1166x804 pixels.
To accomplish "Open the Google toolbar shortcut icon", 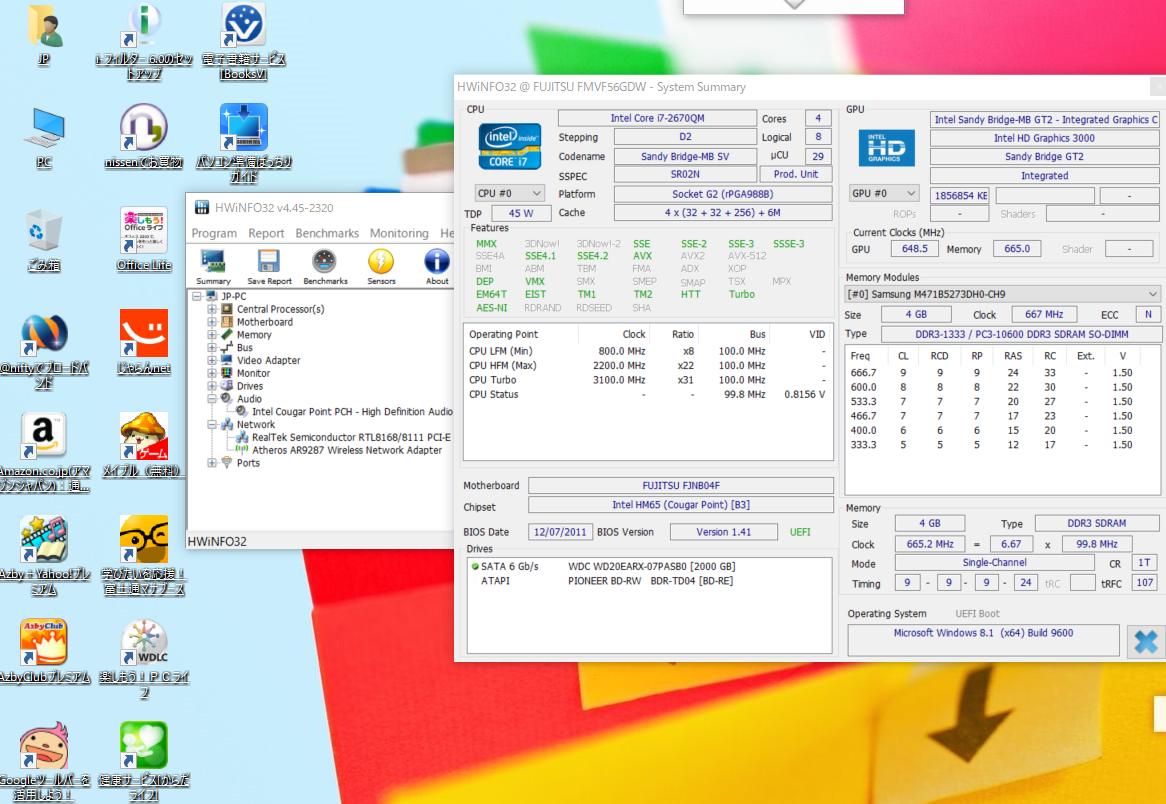I will 44,762.
